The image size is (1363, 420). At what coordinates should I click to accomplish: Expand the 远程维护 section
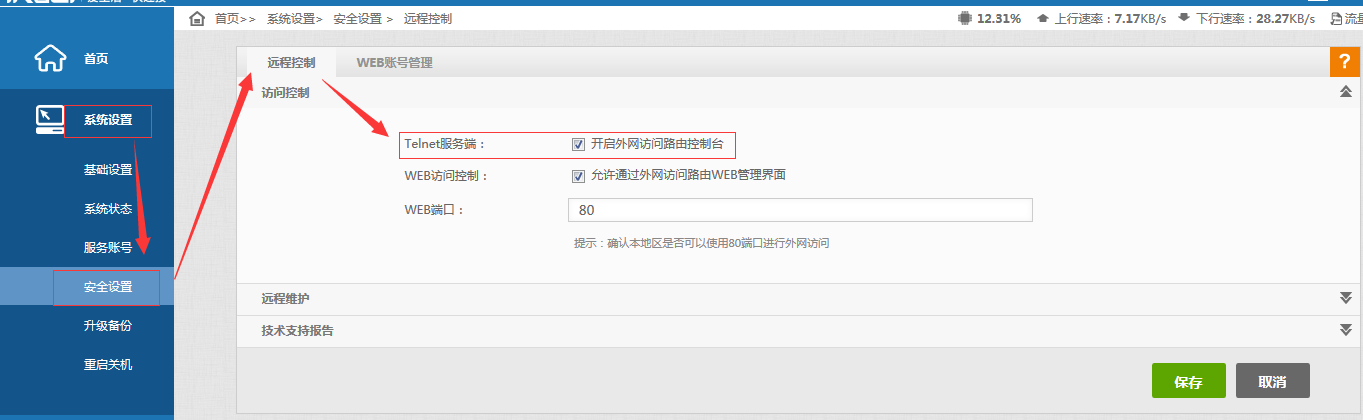1345,298
